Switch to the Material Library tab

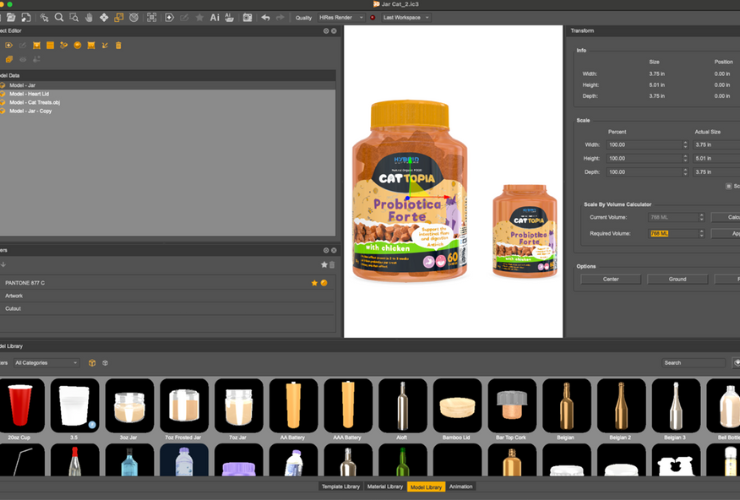[x=383, y=487]
